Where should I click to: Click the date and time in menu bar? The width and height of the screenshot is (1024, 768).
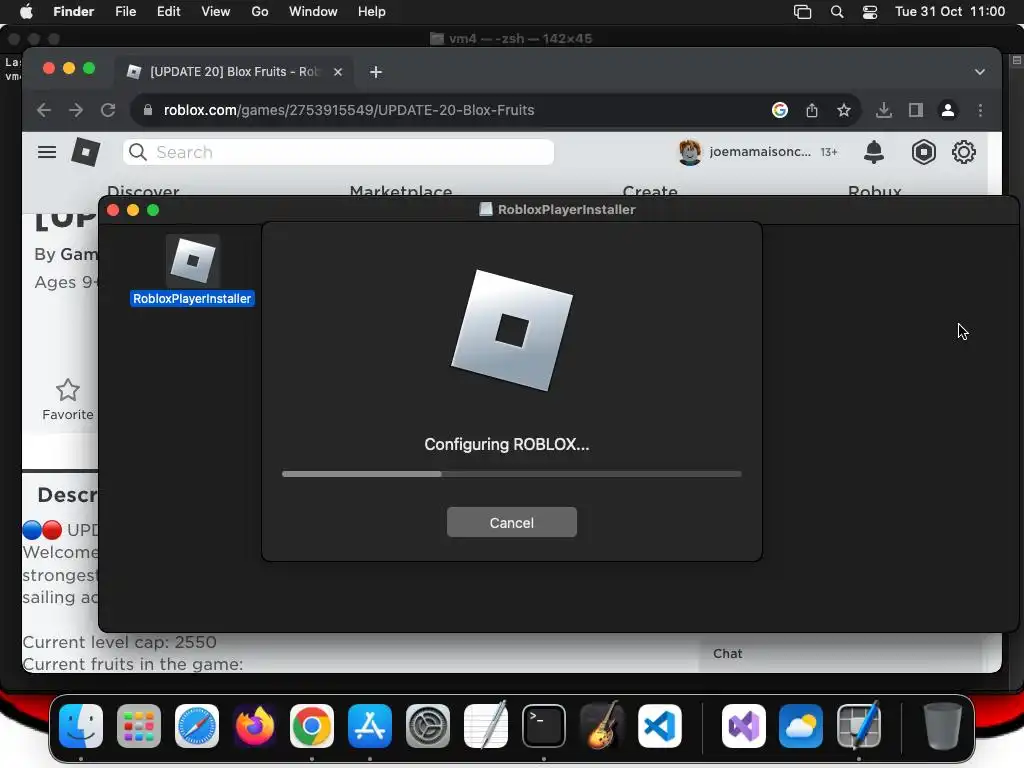coord(950,12)
